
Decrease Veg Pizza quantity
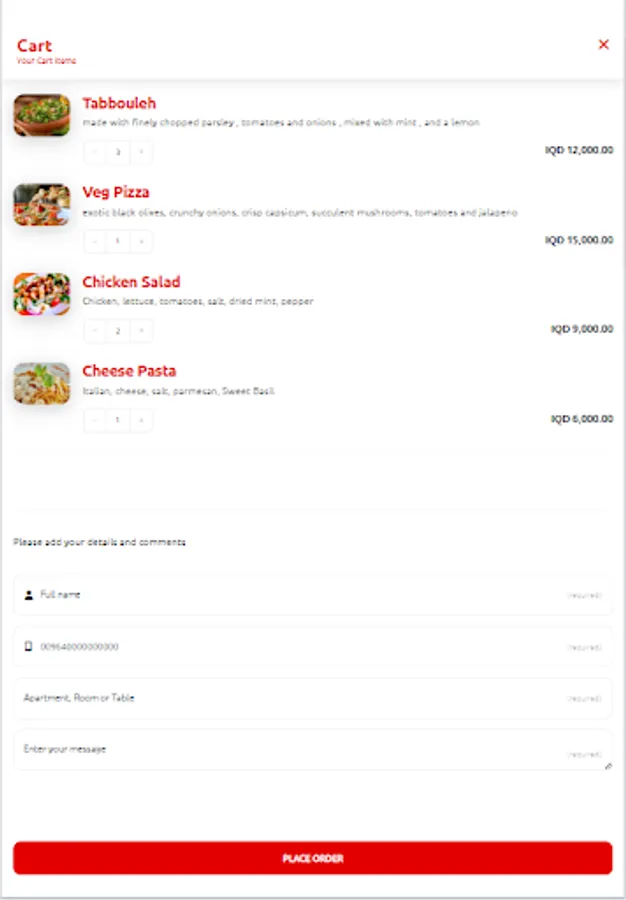coord(95,241)
